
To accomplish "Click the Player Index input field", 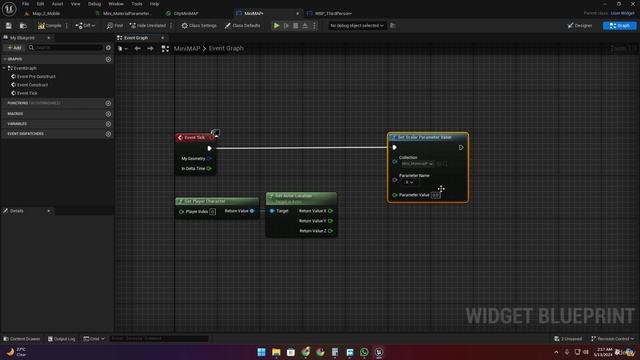I will (x=212, y=211).
